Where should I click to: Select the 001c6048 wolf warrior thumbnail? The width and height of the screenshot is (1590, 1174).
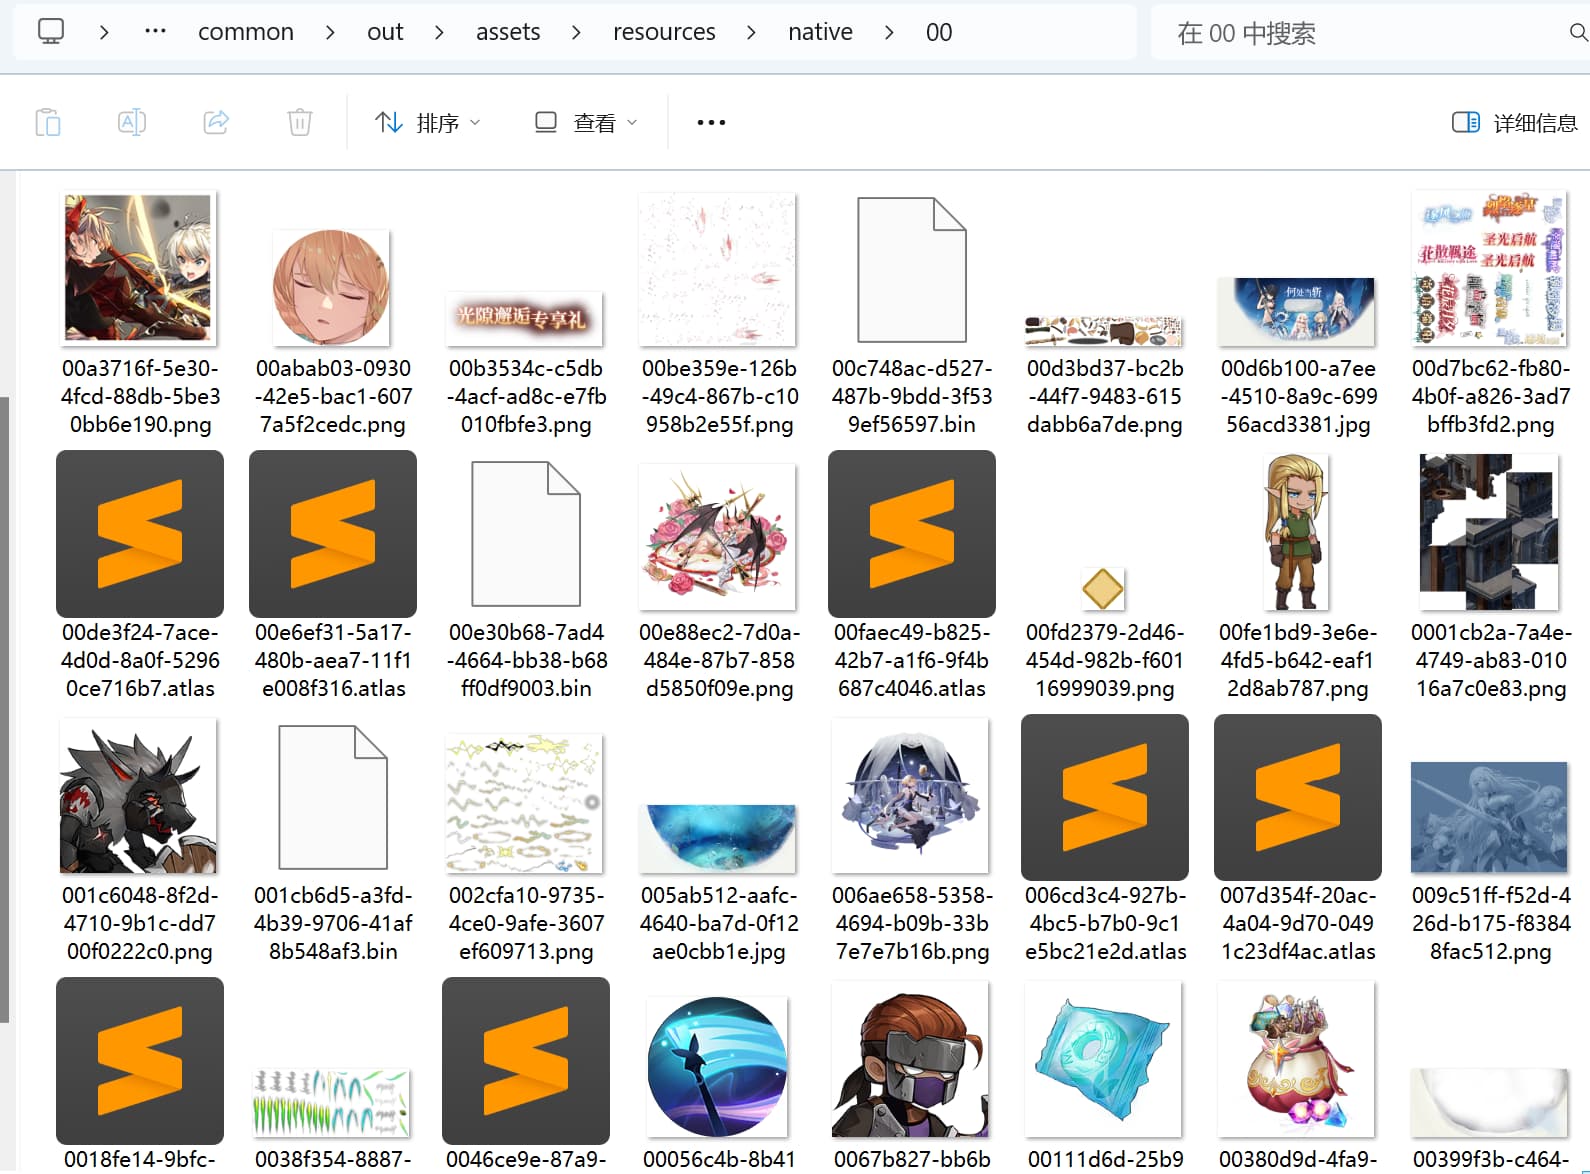[138, 796]
